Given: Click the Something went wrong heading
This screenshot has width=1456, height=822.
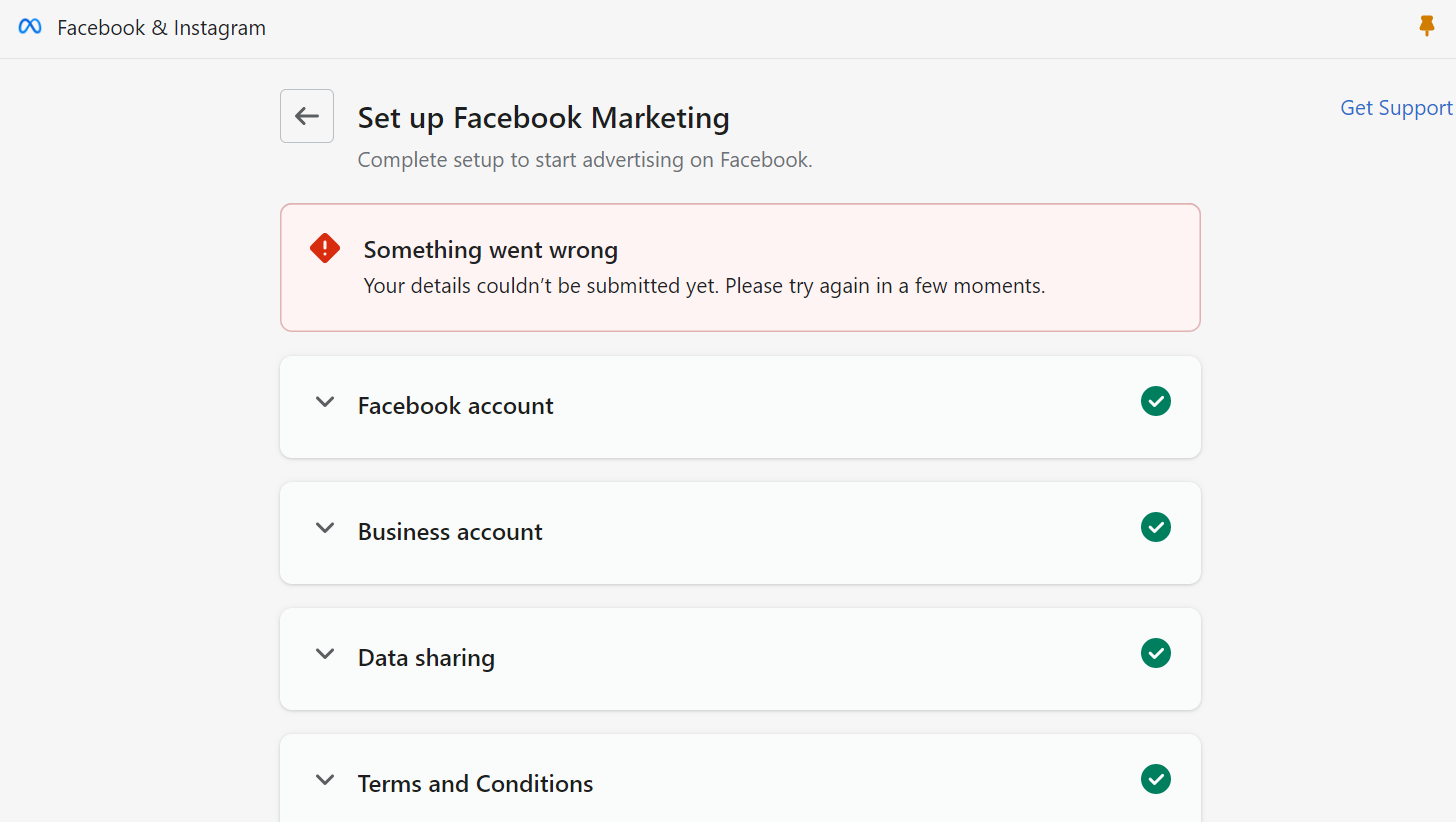Looking at the screenshot, I should [x=491, y=250].
